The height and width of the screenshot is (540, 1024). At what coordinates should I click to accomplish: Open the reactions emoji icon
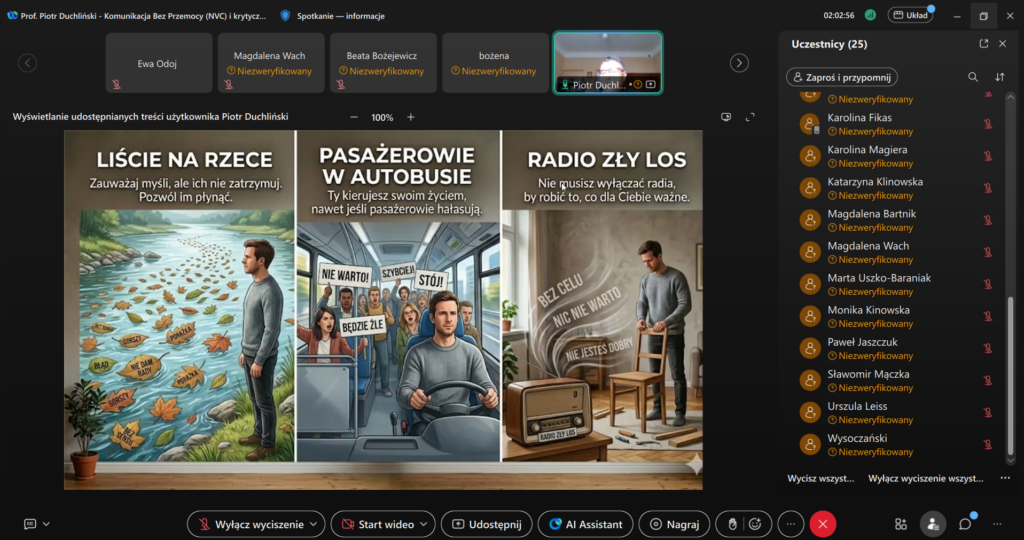pos(755,524)
